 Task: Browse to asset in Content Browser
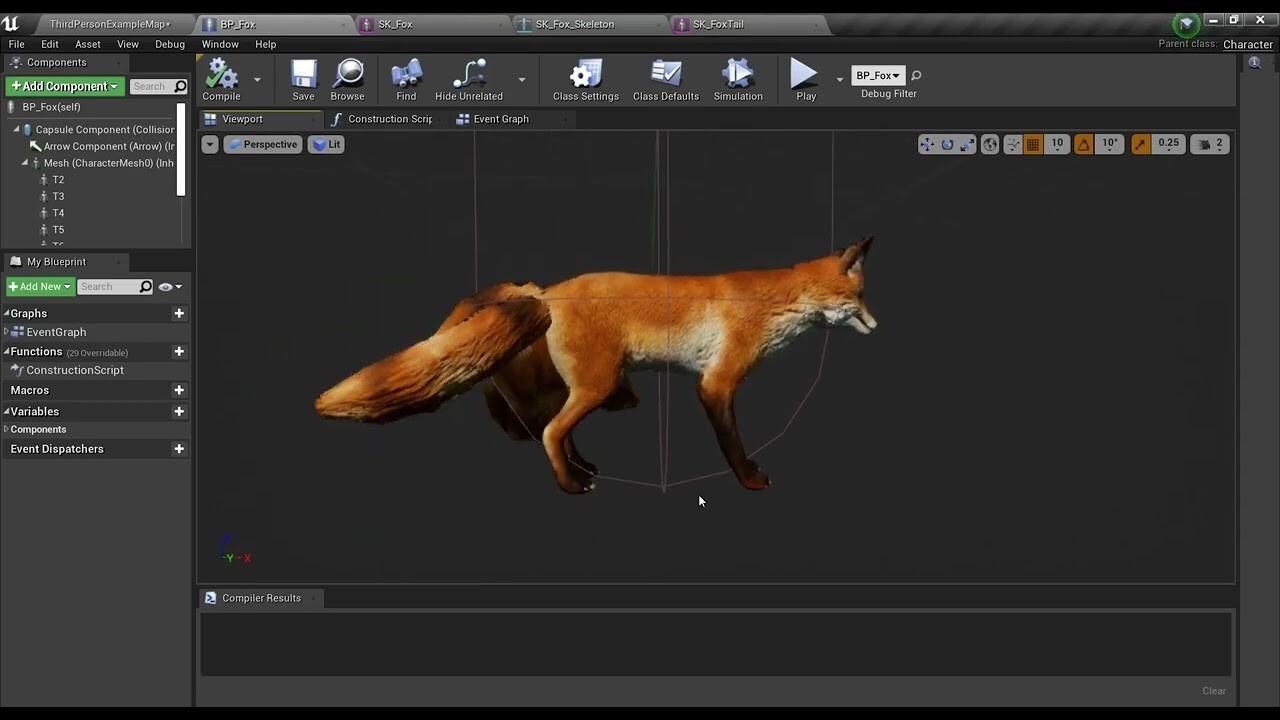(347, 80)
